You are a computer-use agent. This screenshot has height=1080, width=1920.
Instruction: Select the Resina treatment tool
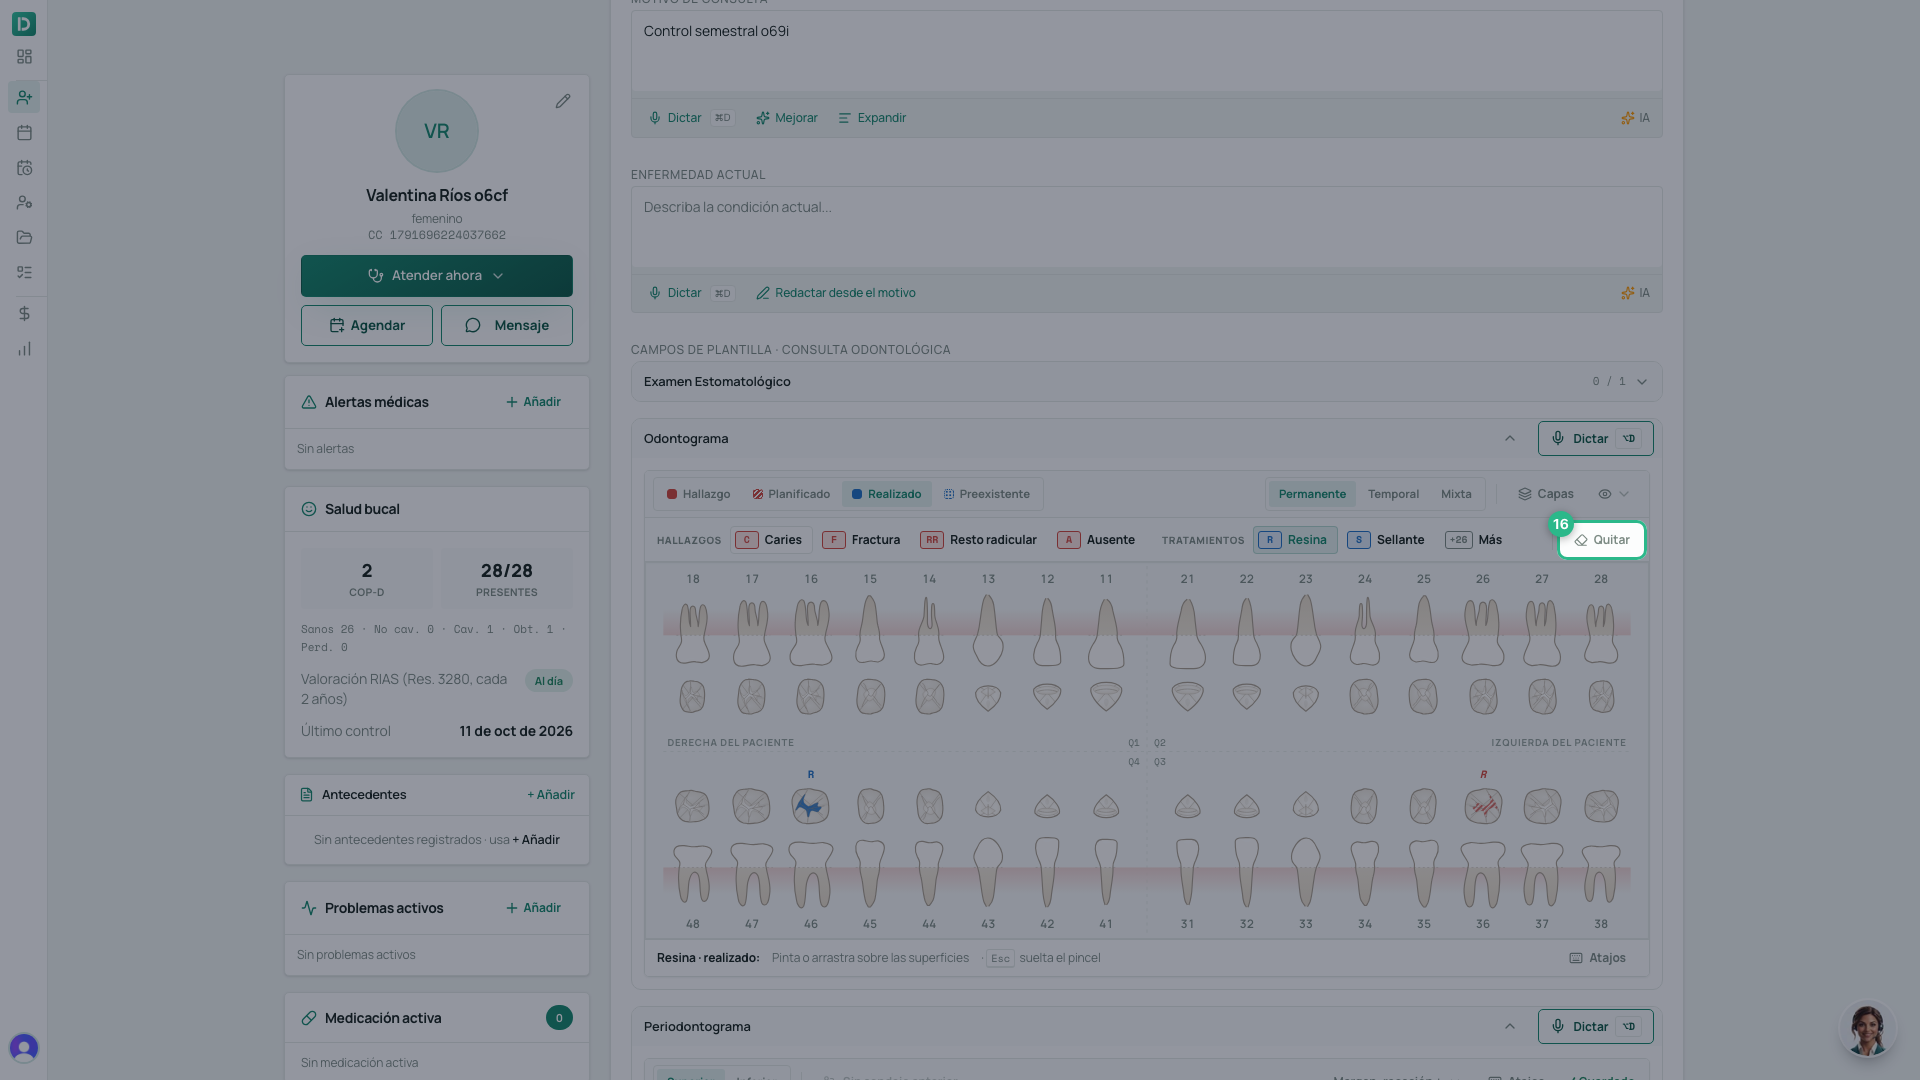(x=1294, y=540)
